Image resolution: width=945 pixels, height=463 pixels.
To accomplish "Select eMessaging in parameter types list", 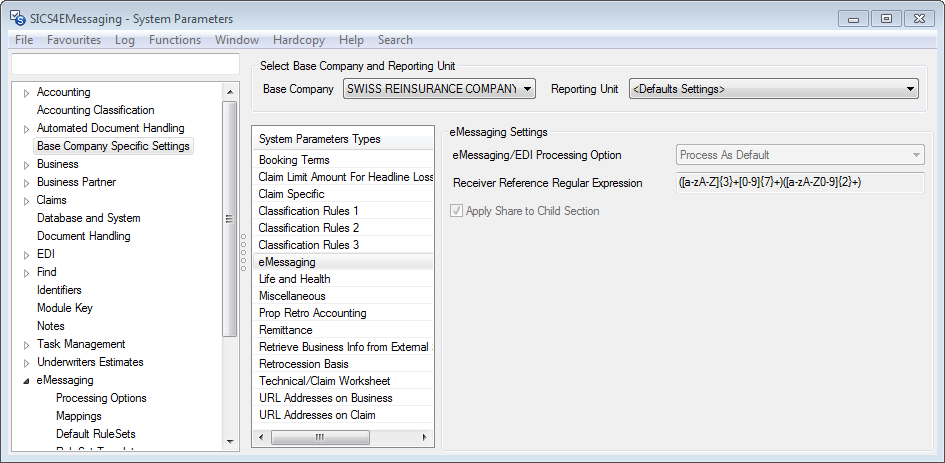I will pos(342,262).
